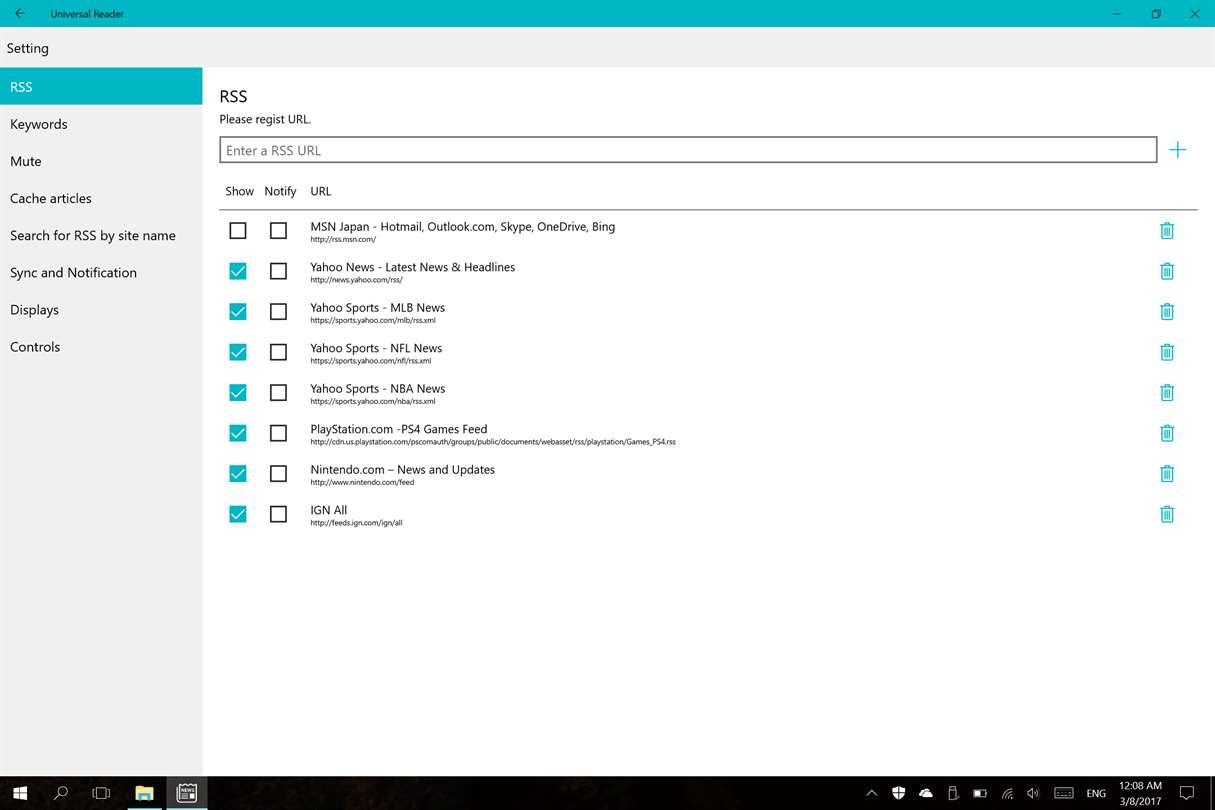Open Action Center notifications icon
Viewport: 1215px width, 810px height.
[x=1186, y=793]
